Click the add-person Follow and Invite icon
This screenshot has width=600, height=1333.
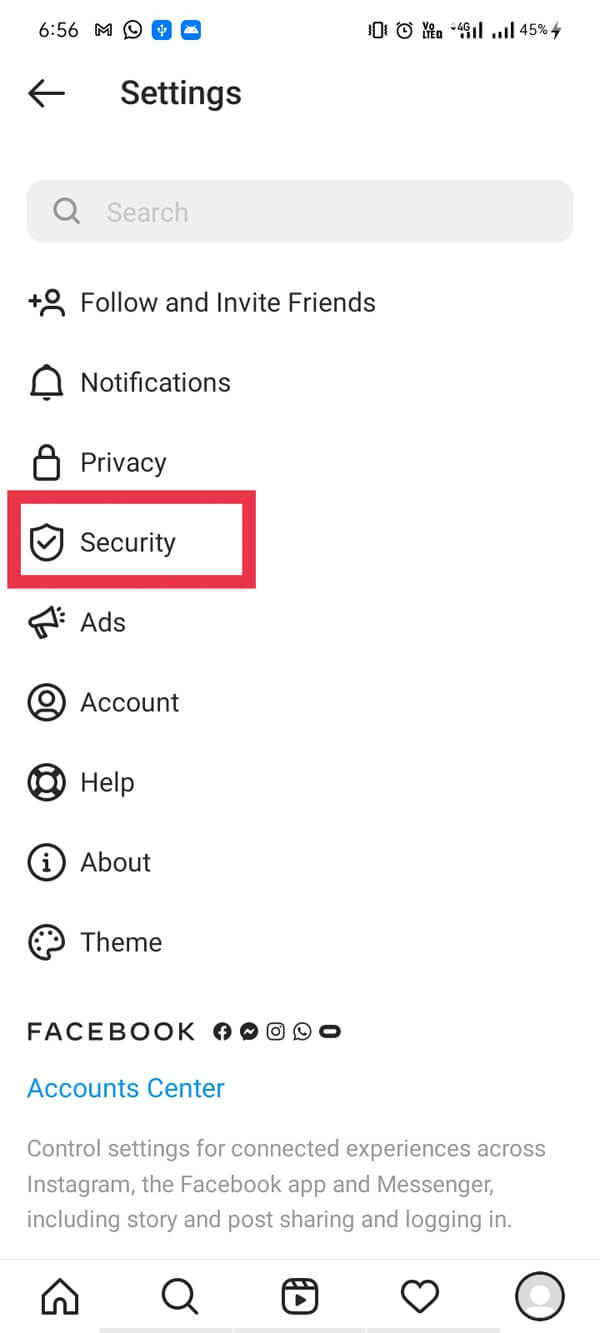click(46, 302)
